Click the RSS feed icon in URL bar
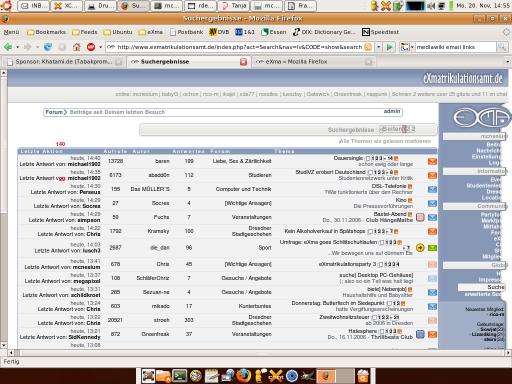The height and width of the screenshot is (384, 512). [x=368, y=47]
